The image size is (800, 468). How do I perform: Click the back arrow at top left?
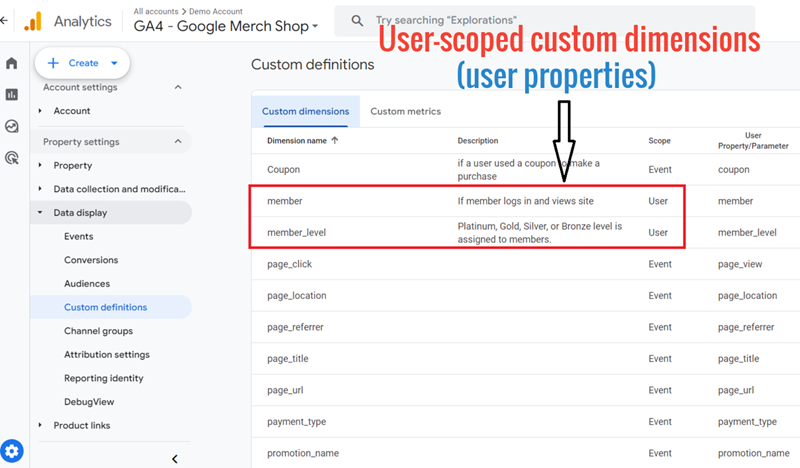point(5,20)
